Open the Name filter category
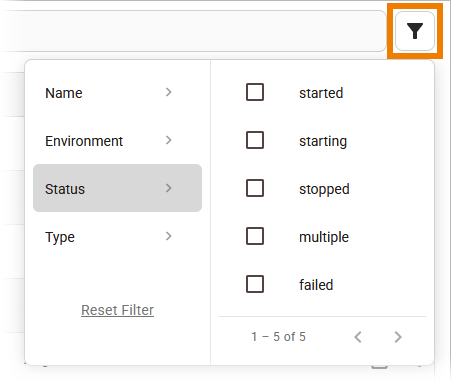Viewport: 451px width, 382px height. (x=117, y=92)
